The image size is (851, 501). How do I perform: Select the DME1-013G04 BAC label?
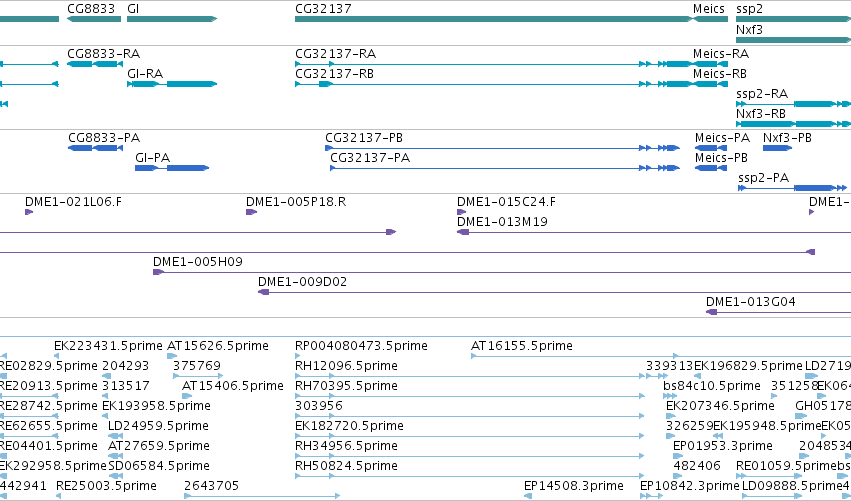click(751, 302)
